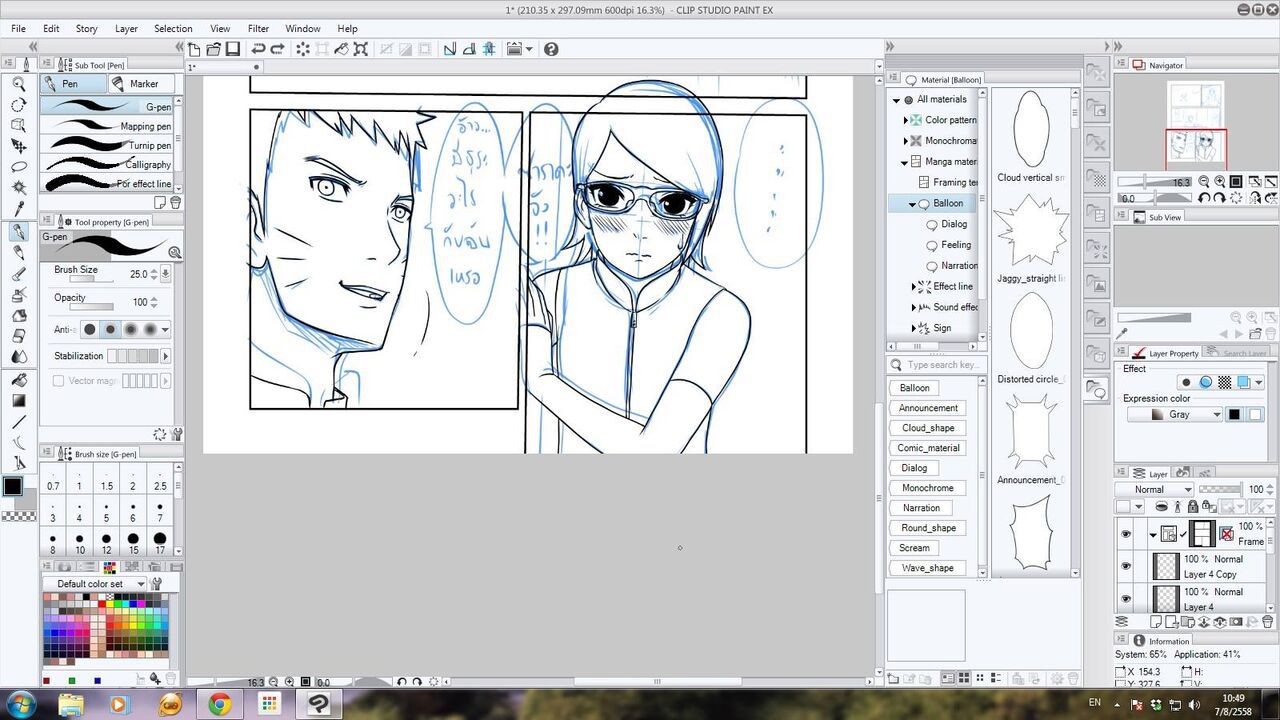The height and width of the screenshot is (720, 1280).
Task: Hide the Layer 4 layer
Action: [x=1126, y=599]
